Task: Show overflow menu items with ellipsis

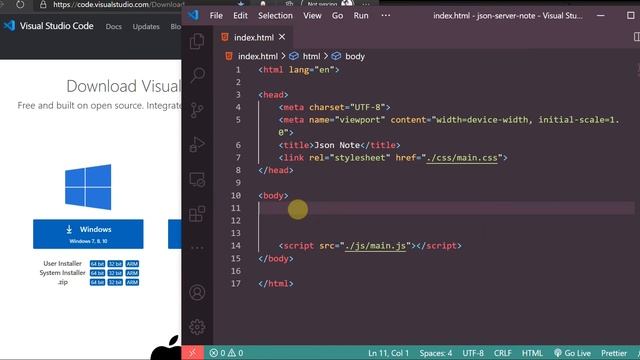Action: 386,15
